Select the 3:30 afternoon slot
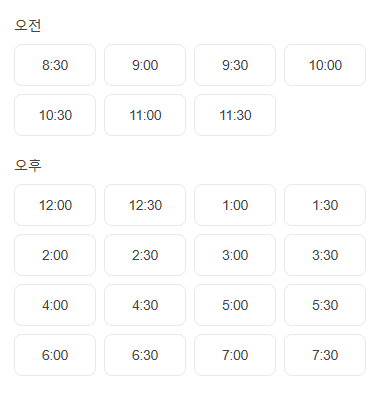This screenshot has height=397, width=376. 325,255
